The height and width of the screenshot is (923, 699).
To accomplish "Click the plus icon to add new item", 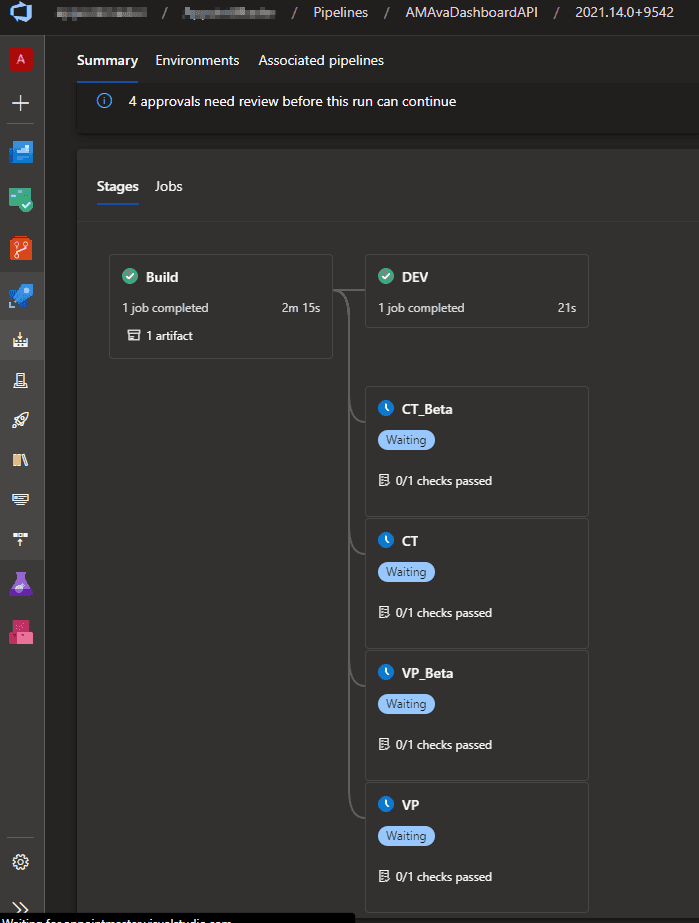I will (x=21, y=103).
